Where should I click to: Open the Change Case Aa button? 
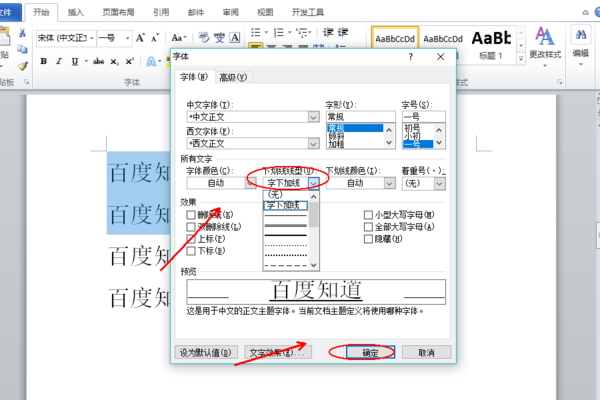[178, 38]
